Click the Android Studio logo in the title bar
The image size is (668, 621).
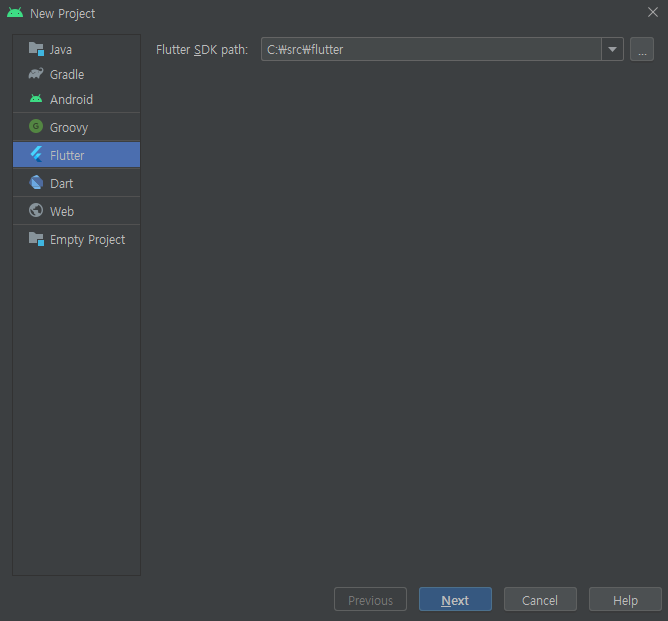tap(15, 12)
